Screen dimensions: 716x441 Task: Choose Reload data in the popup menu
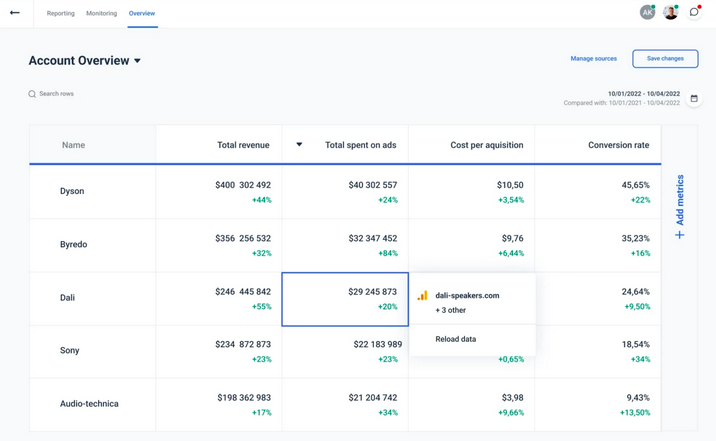(x=456, y=339)
